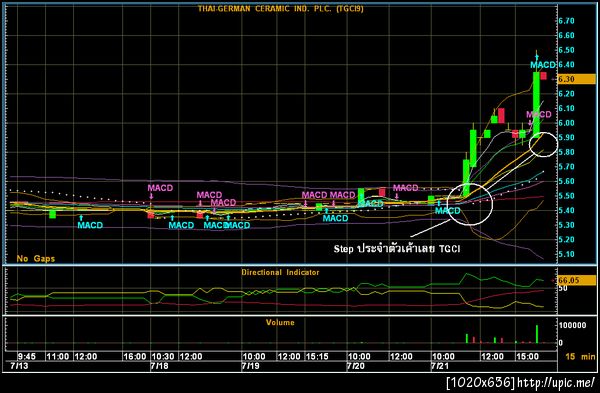The image size is (600, 393).
Task: Click the 6.70 price axis label
Action: click(x=566, y=21)
